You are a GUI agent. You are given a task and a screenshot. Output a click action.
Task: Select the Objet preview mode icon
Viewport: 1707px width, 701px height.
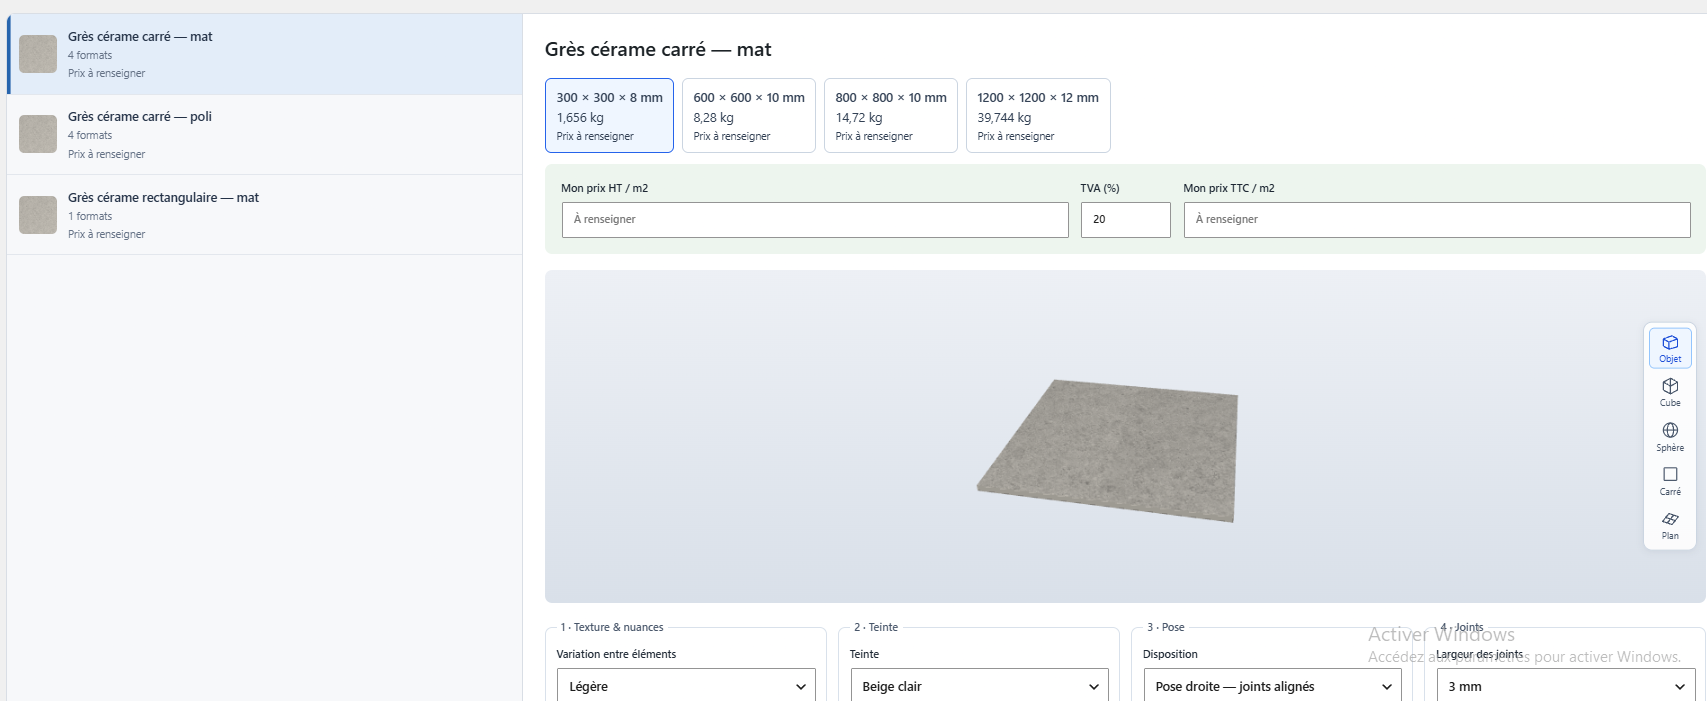pos(1670,348)
